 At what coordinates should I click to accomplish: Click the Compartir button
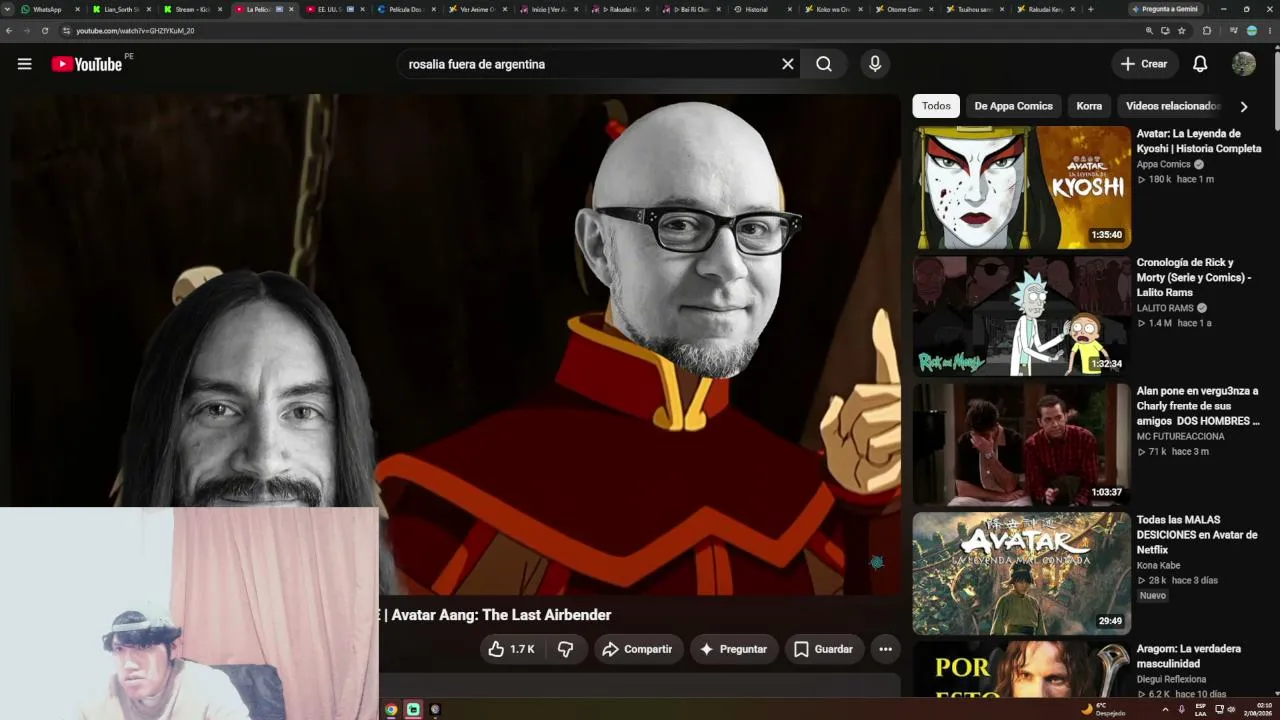(637, 649)
